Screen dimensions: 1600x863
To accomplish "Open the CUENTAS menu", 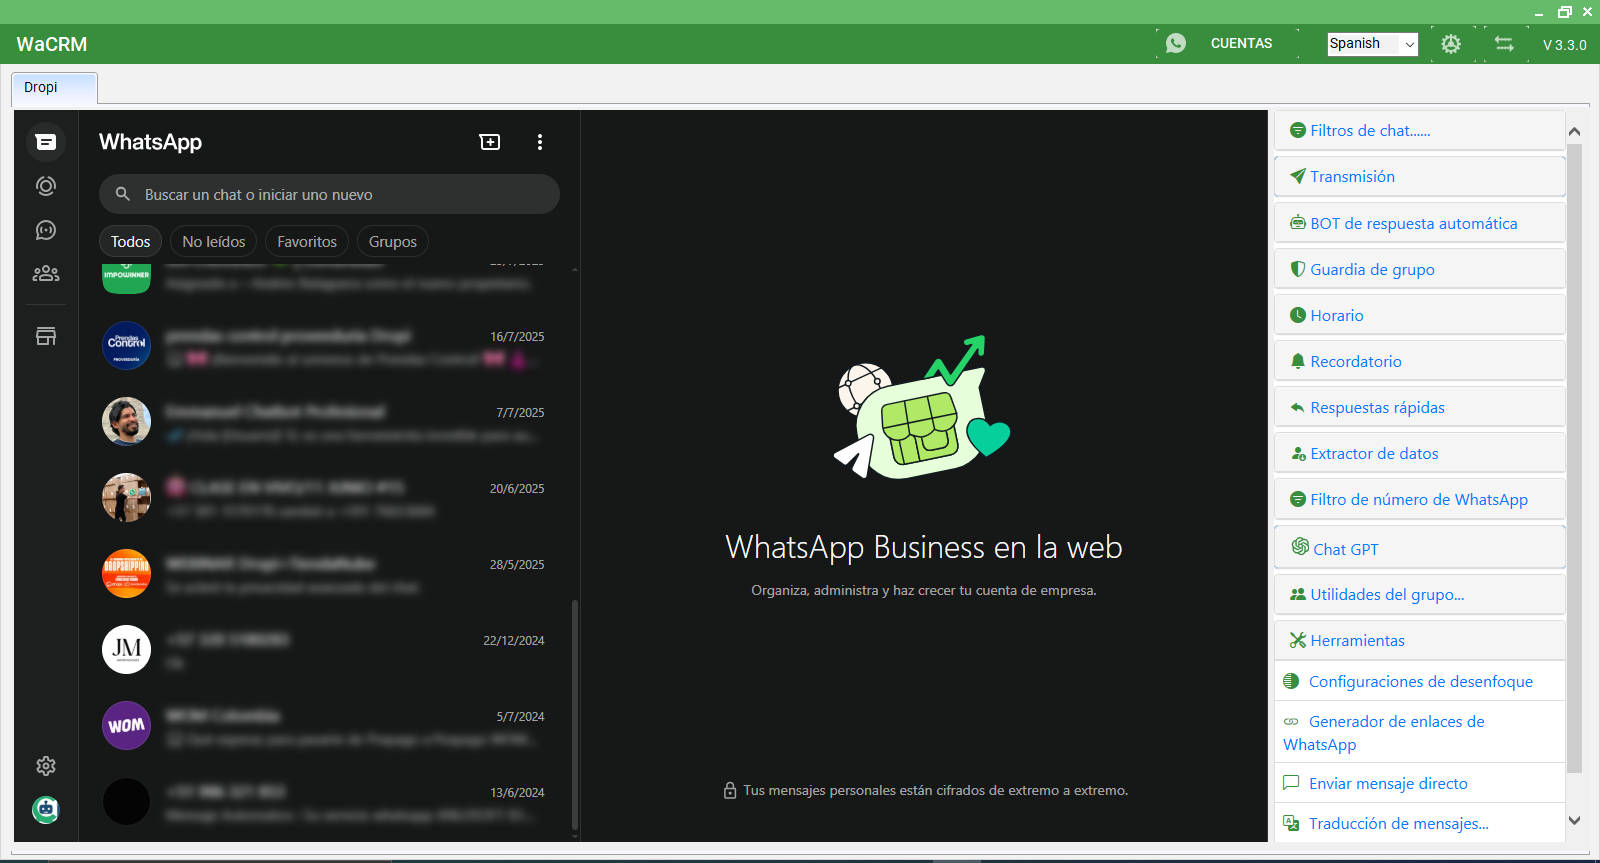I will [x=1241, y=44].
